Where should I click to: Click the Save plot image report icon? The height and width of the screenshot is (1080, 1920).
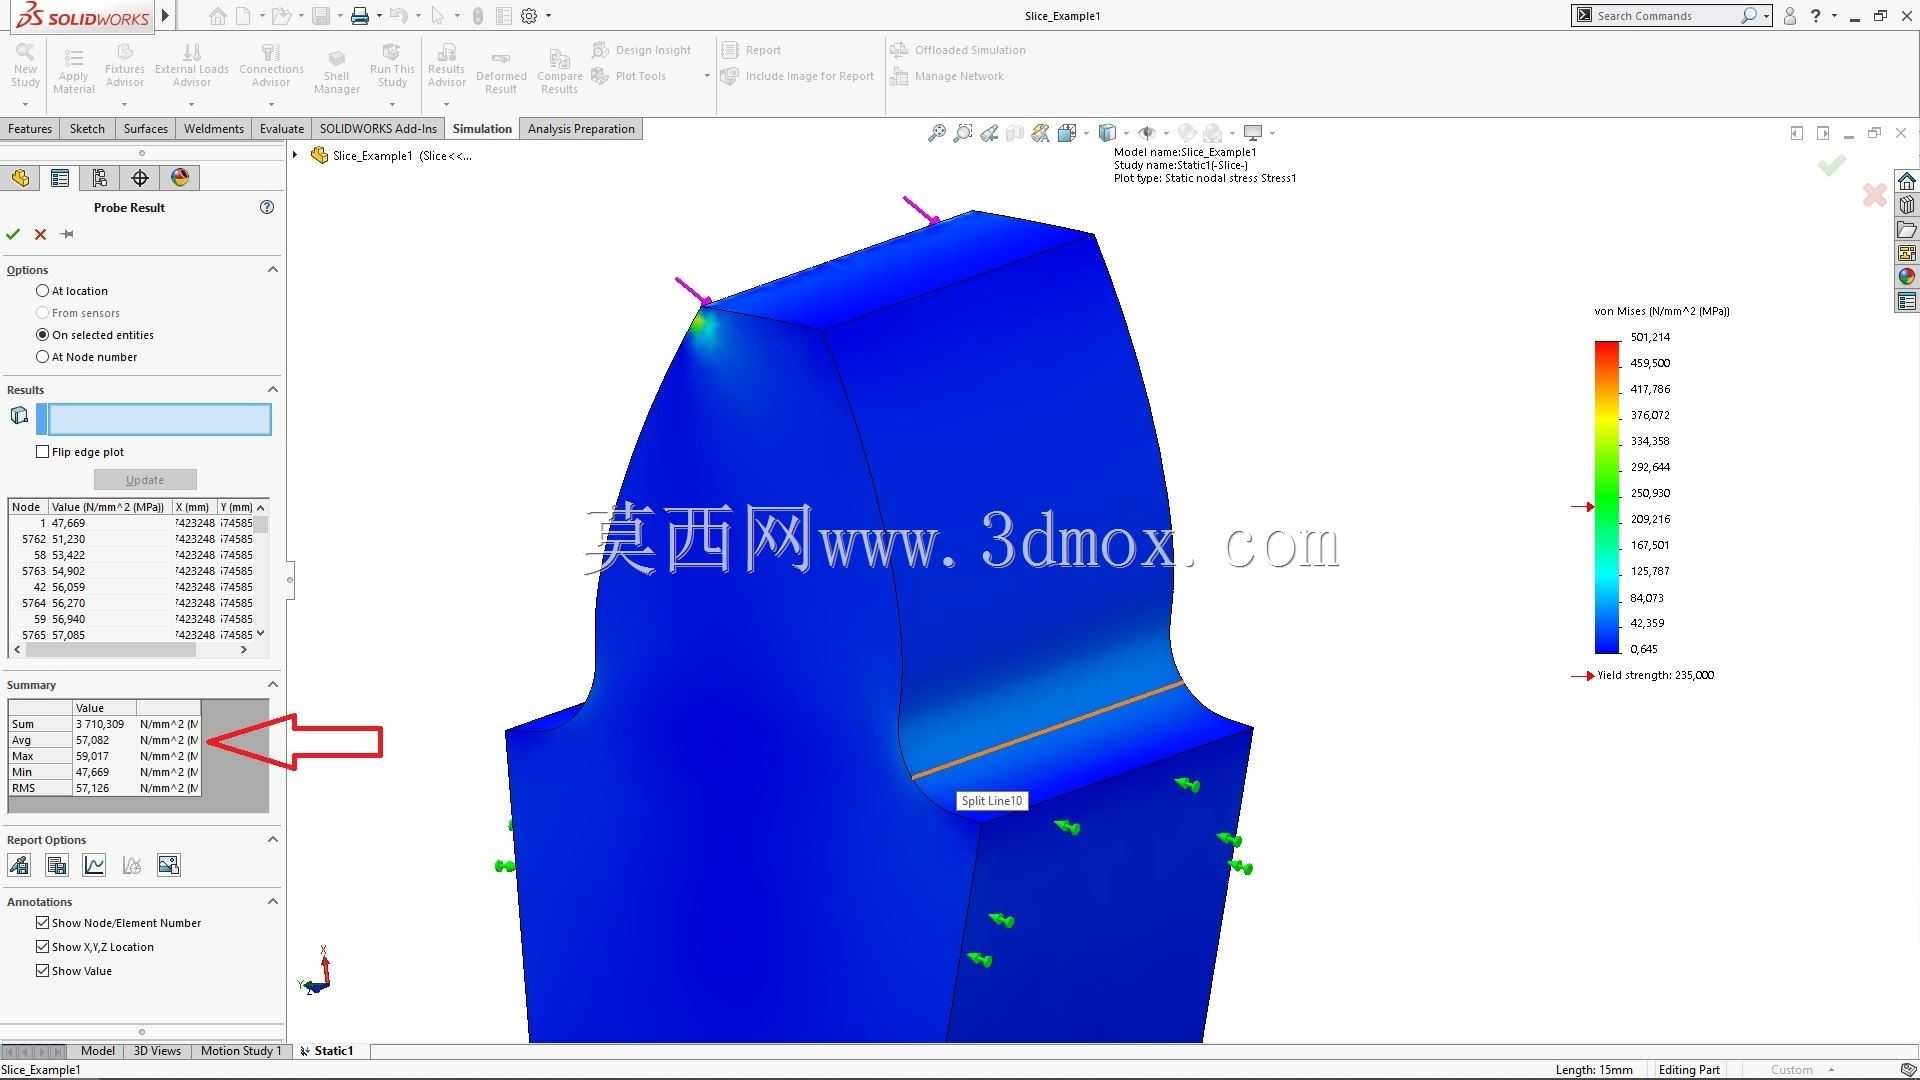169,865
